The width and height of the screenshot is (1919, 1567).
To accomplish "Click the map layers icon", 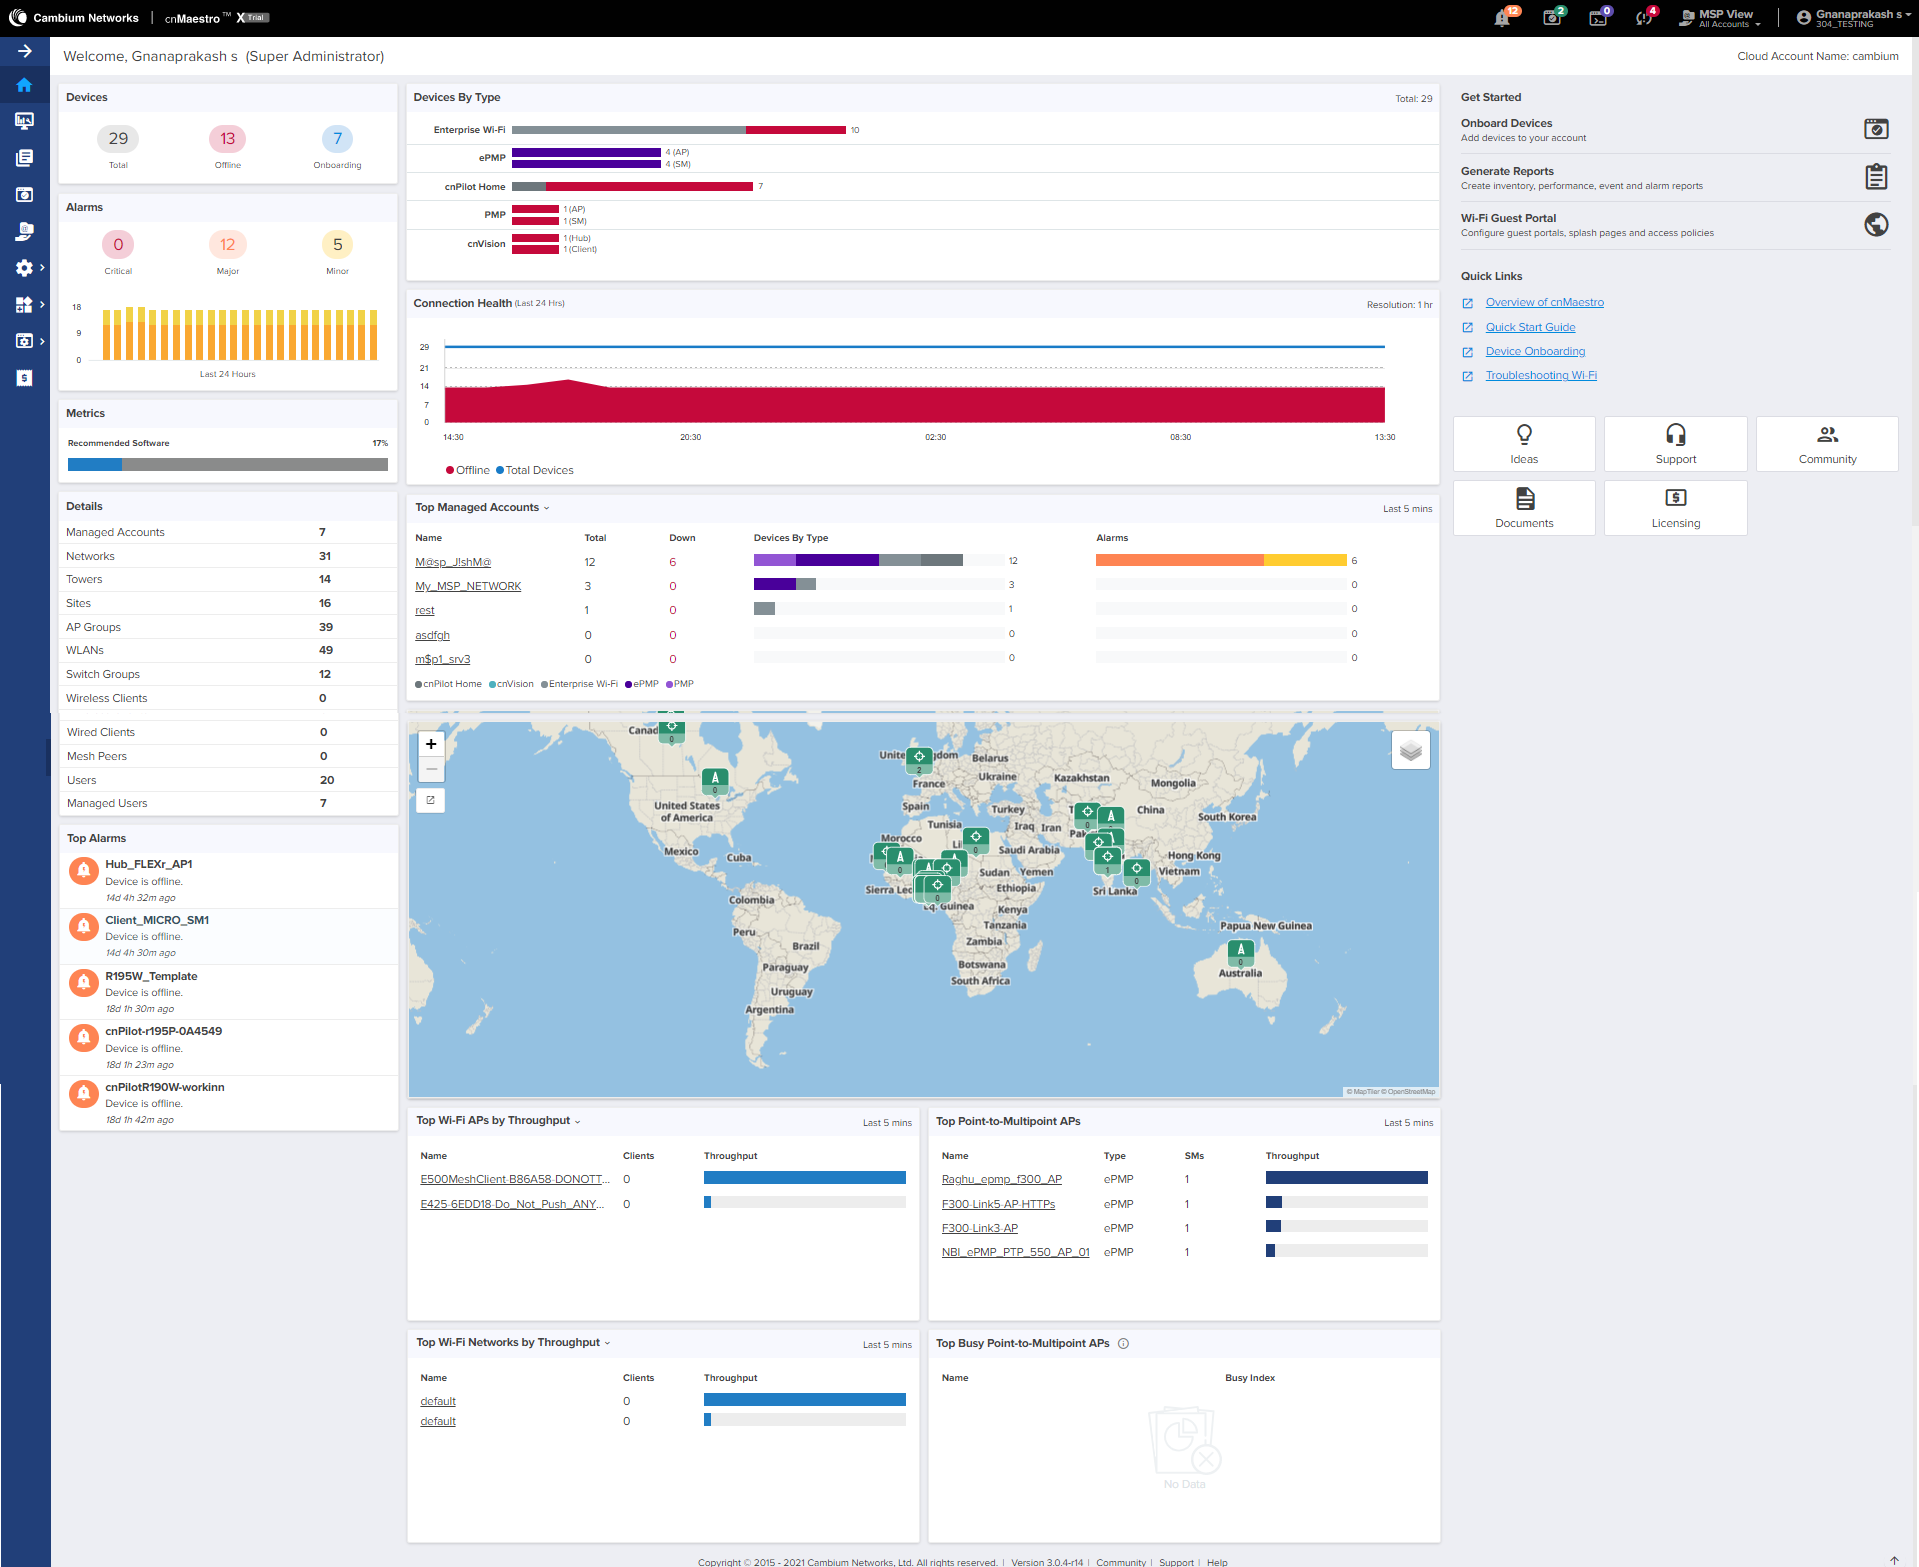I will tap(1410, 751).
